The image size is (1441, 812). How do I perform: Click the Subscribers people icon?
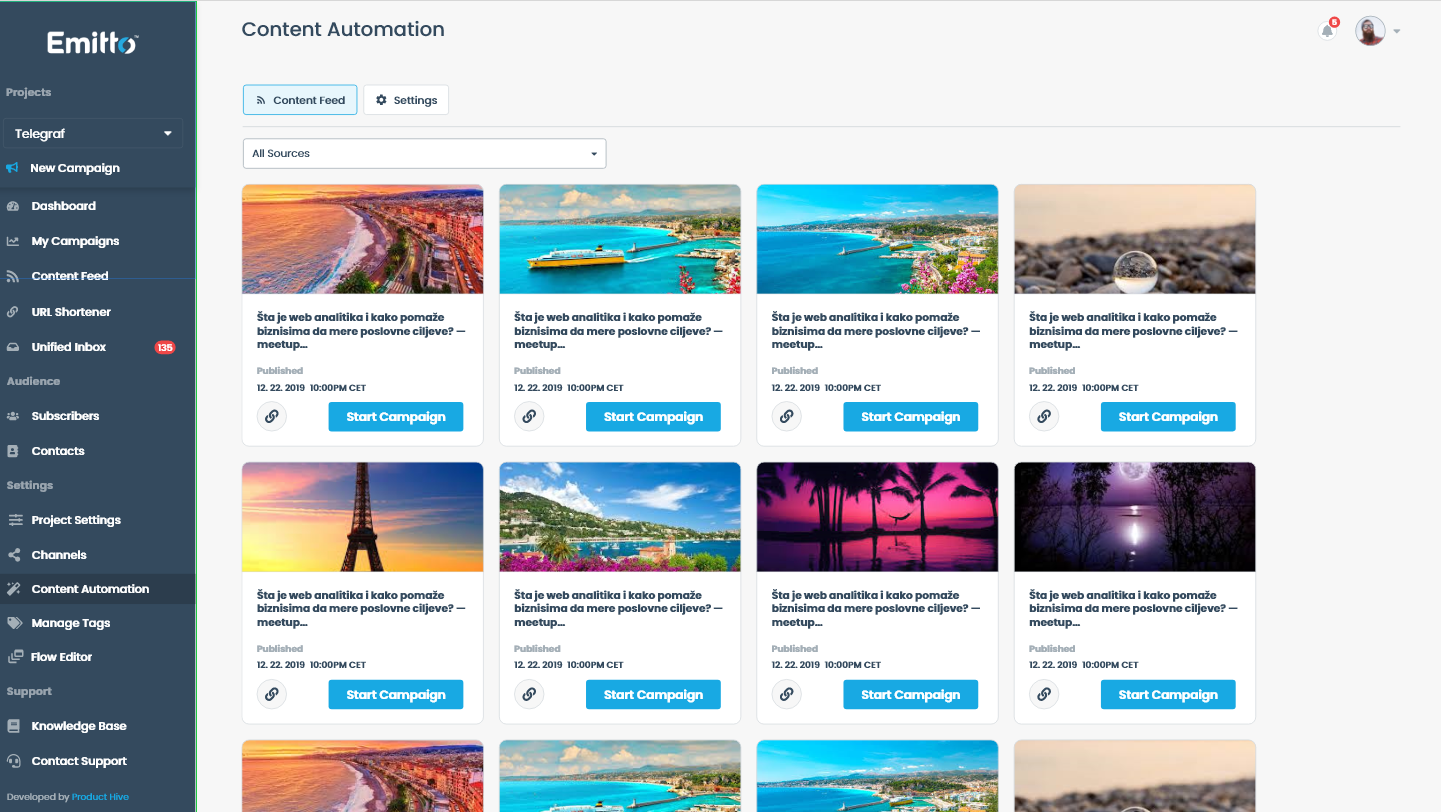point(13,416)
